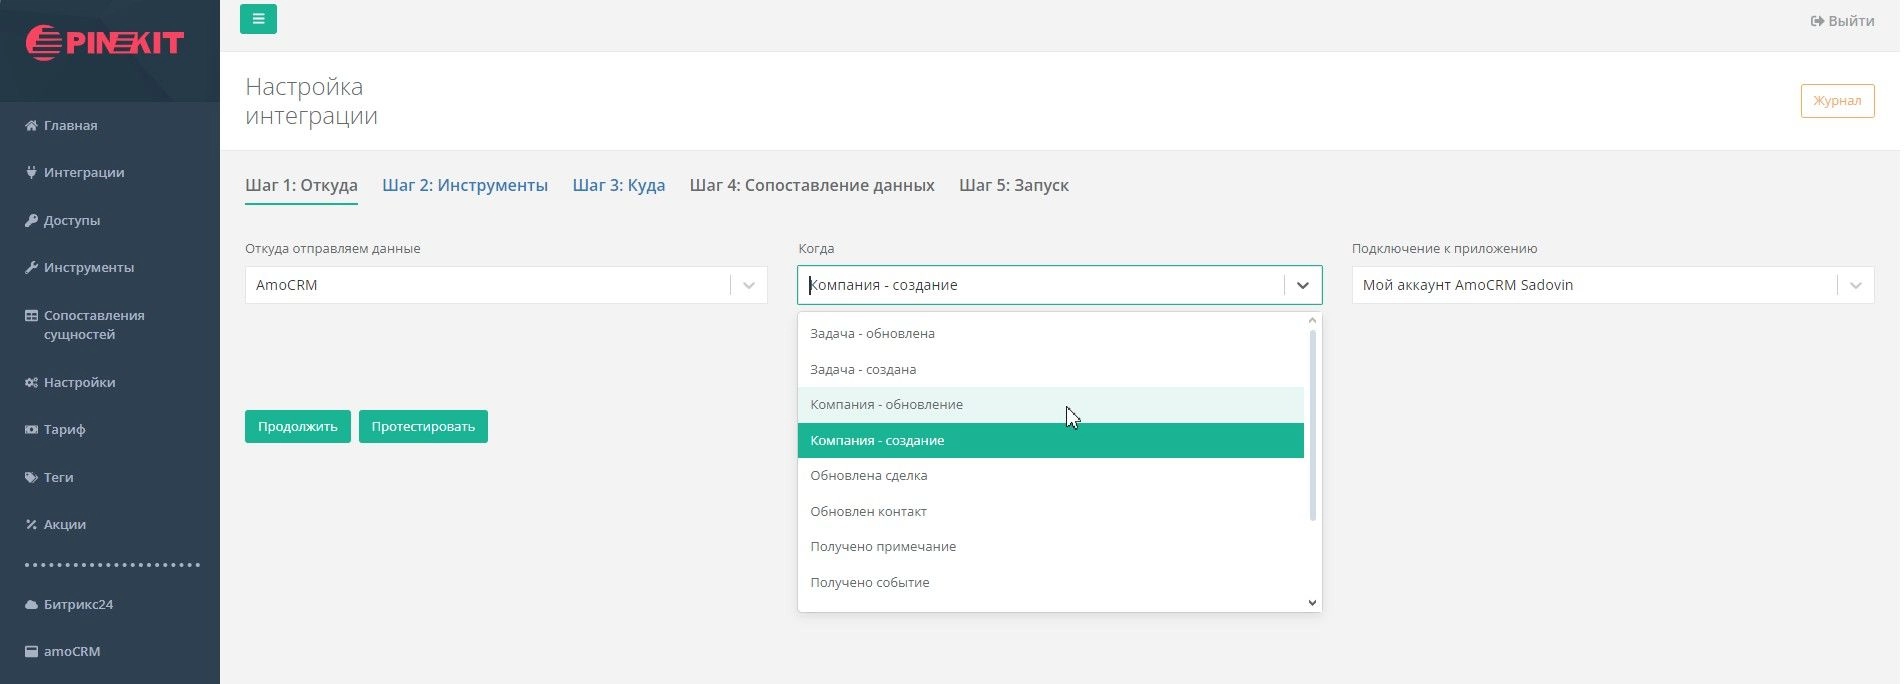Click the home icon beside Главная
Viewport: 1904px width, 684px height.
click(31, 126)
